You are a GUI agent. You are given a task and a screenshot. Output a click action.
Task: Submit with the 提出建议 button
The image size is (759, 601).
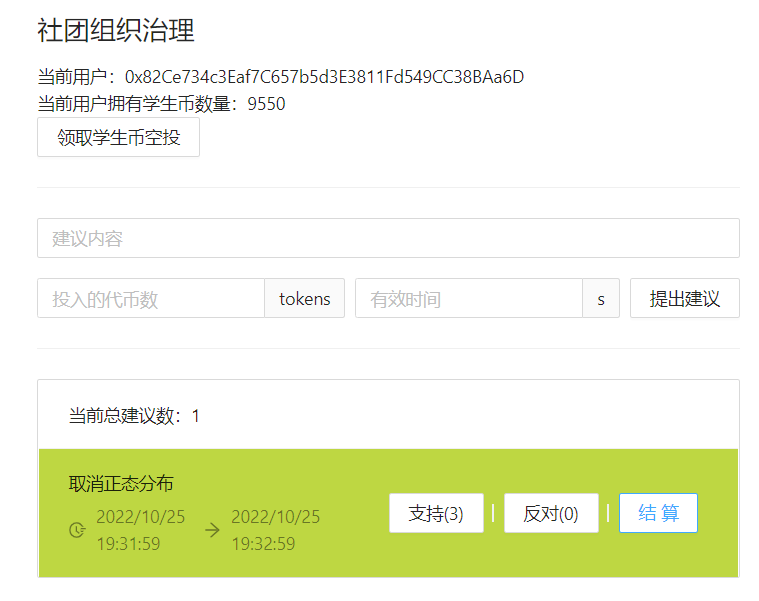point(684,298)
